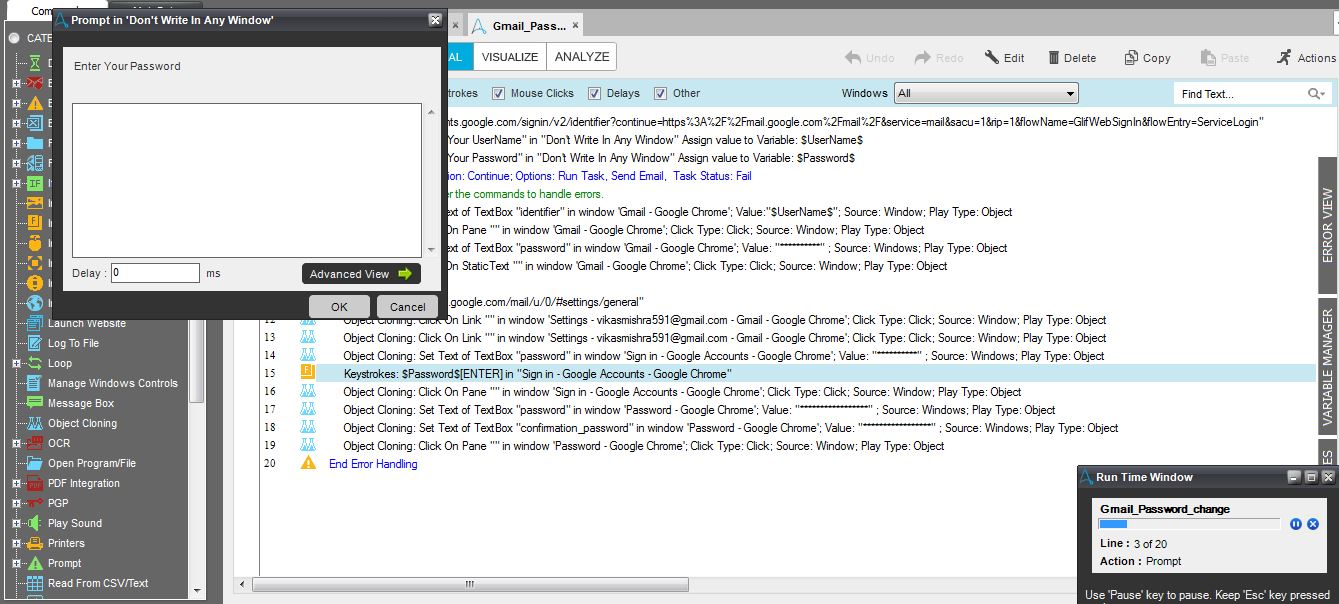Click the Advanced View button
Viewport: 1339px width, 604px height.
[360, 274]
